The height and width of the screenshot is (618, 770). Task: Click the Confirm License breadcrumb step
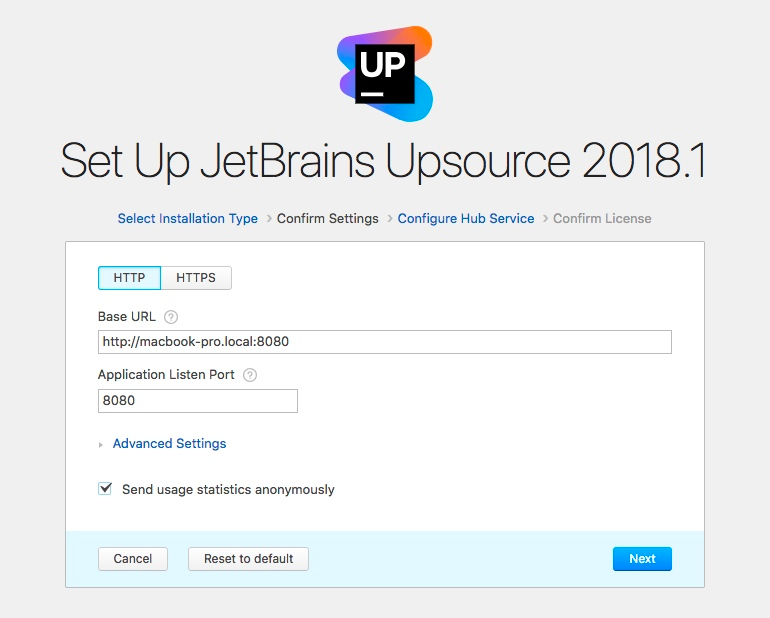(x=602, y=218)
